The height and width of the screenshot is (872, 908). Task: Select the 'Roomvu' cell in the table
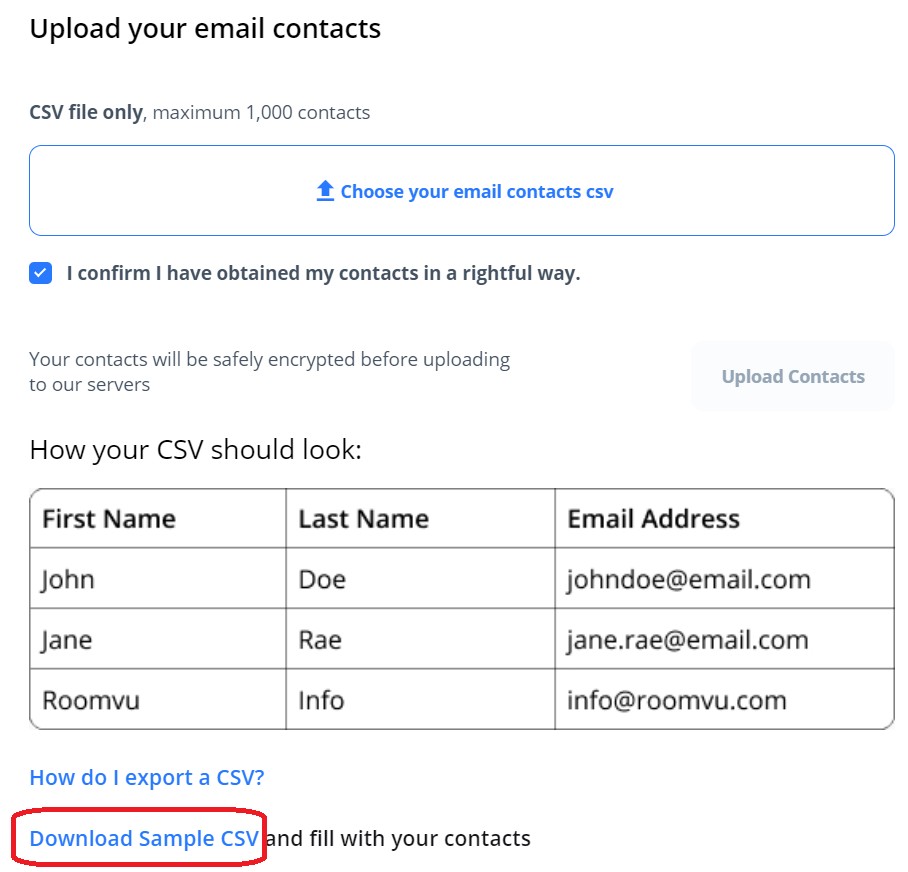(91, 699)
